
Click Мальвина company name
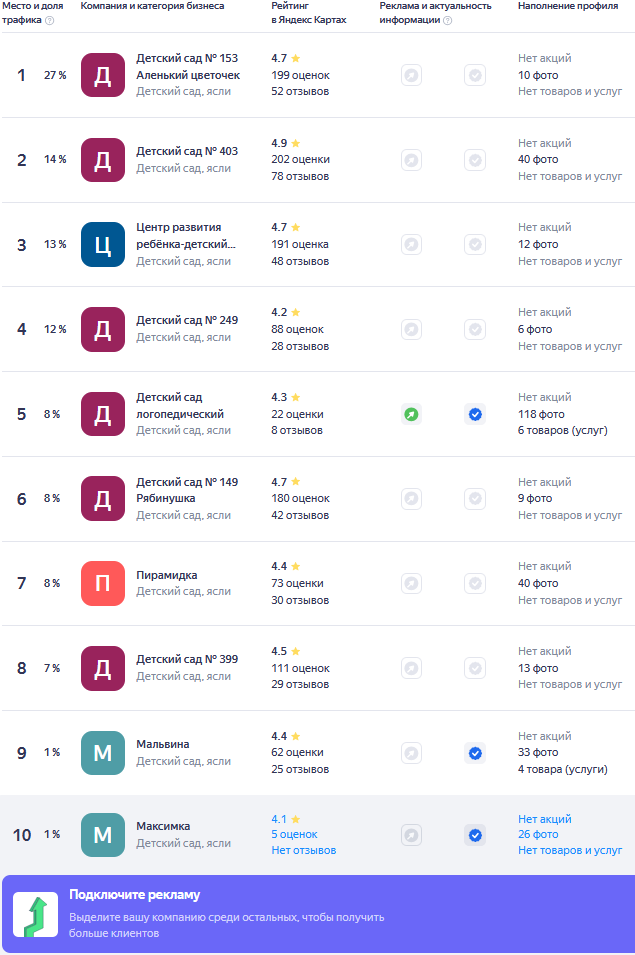163,744
